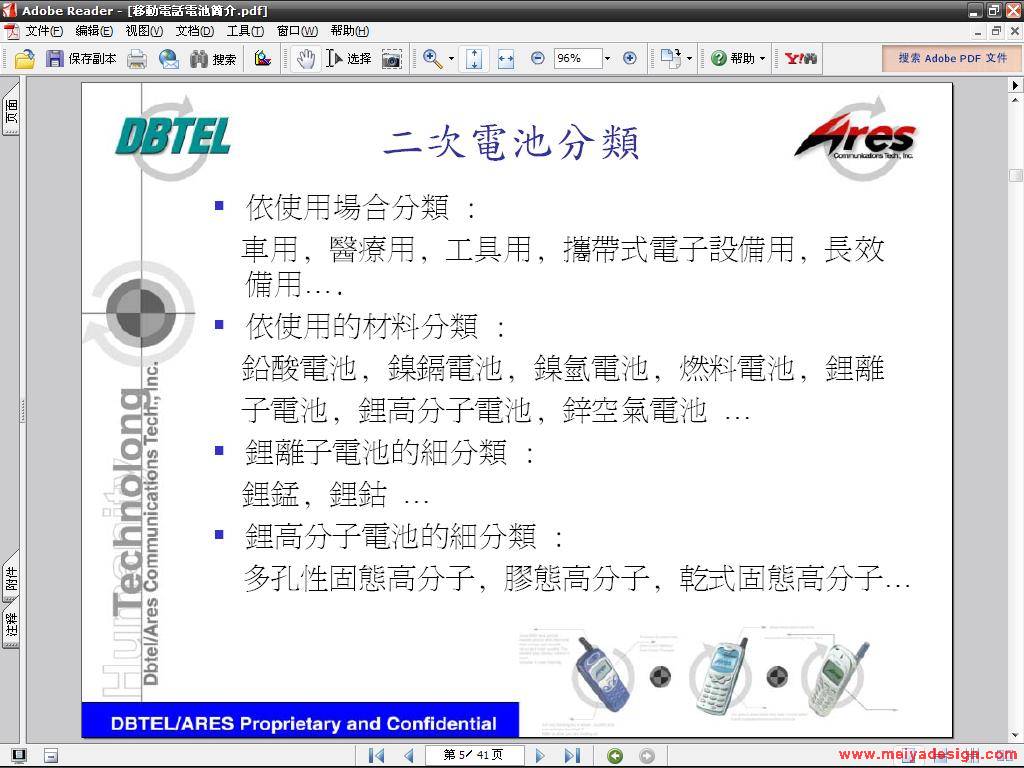Click the zoom out minus button

coord(537,58)
